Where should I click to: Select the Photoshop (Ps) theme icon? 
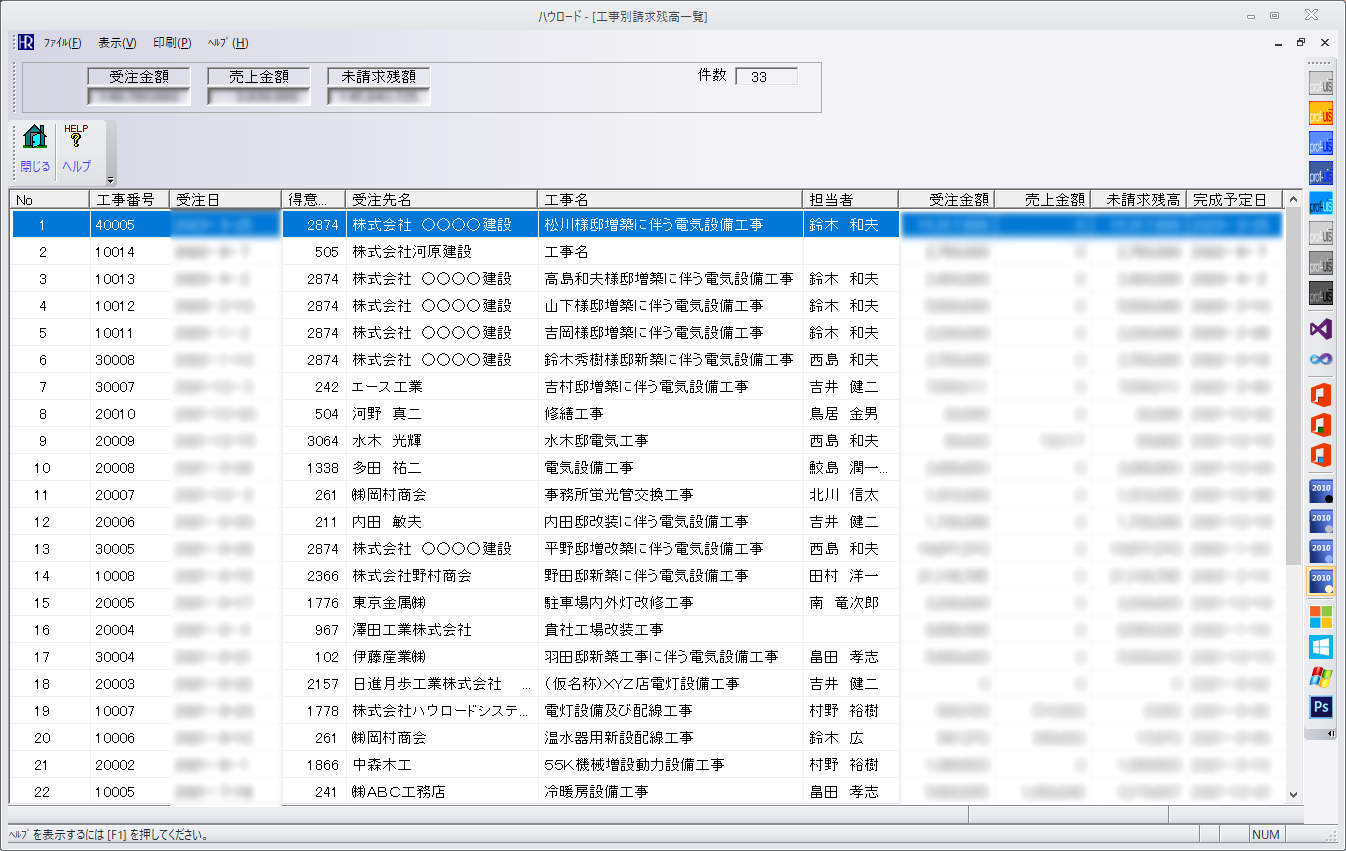[1321, 707]
